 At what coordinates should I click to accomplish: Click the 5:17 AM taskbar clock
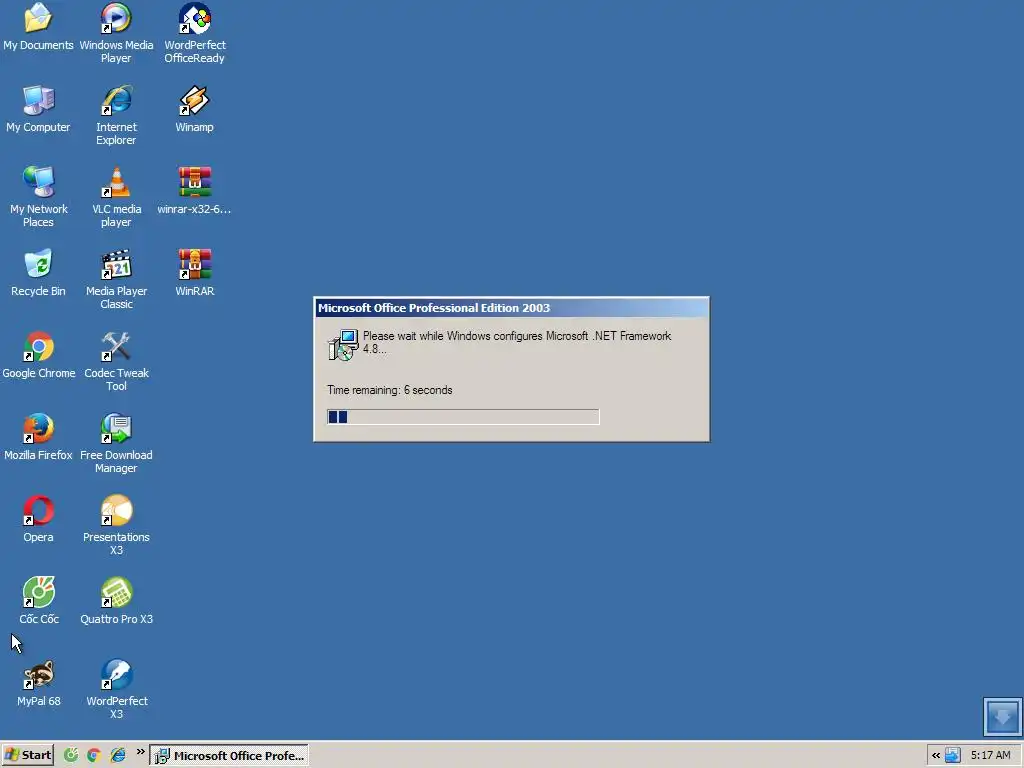click(990, 755)
